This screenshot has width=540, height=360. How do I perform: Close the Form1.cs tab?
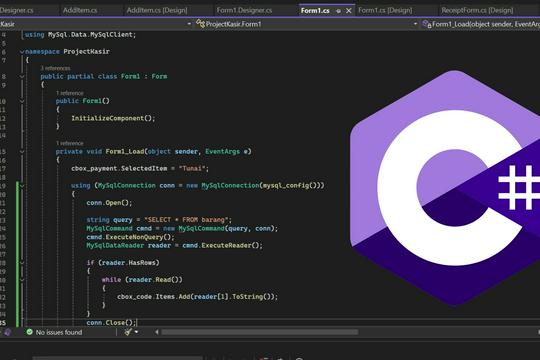[349, 11]
